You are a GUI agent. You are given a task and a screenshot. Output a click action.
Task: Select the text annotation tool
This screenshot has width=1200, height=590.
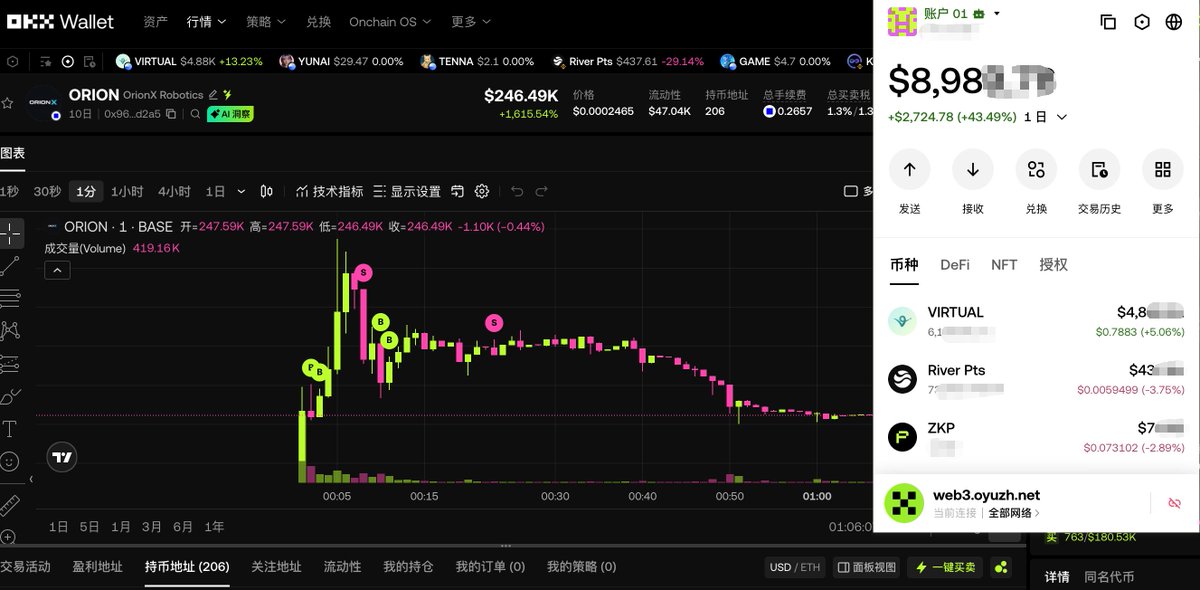point(11,429)
